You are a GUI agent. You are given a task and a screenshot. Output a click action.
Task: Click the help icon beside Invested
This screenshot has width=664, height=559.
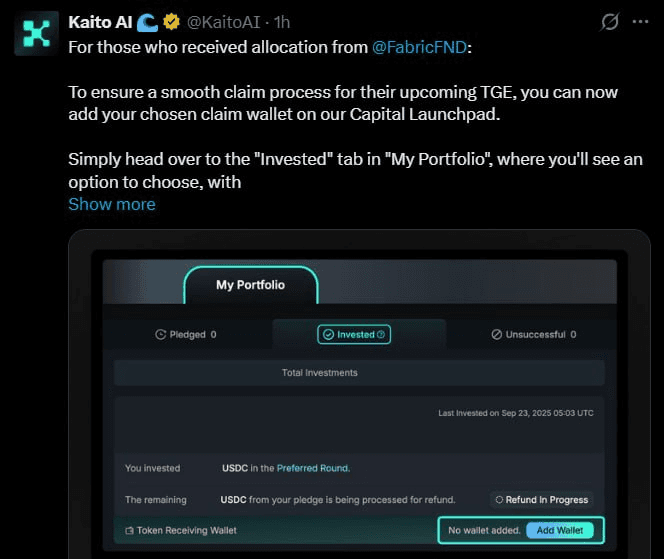pos(381,335)
